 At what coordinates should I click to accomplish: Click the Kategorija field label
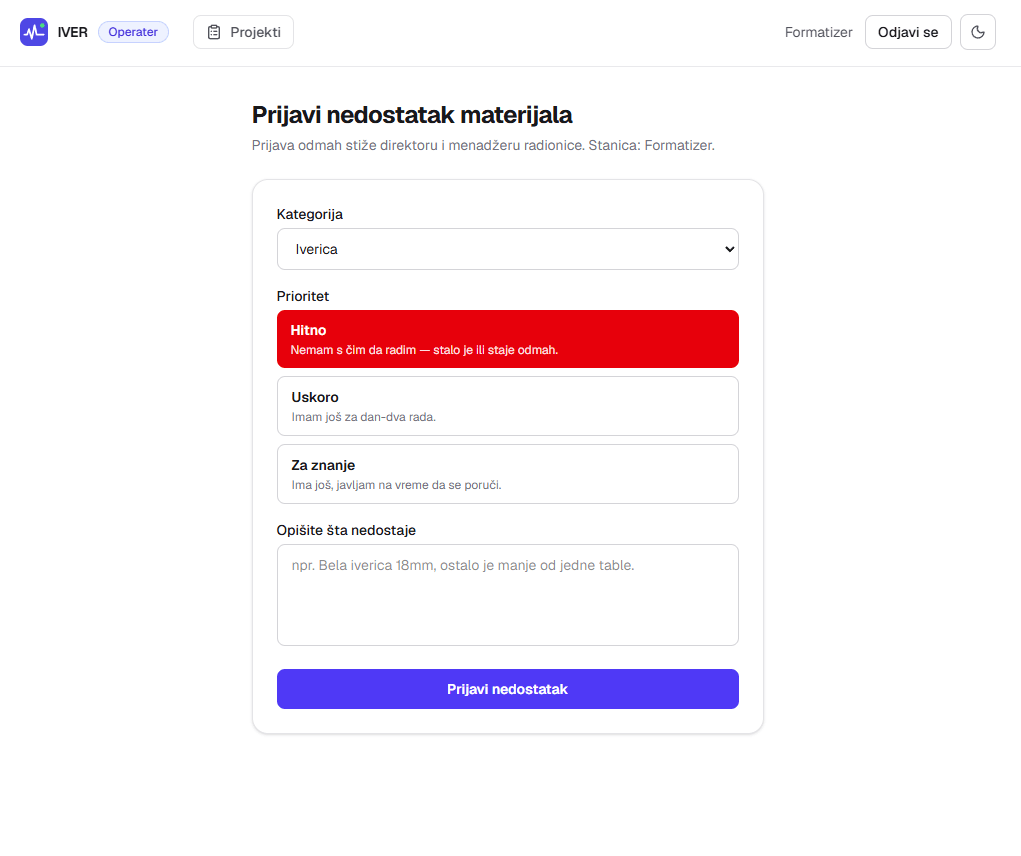[x=309, y=214]
